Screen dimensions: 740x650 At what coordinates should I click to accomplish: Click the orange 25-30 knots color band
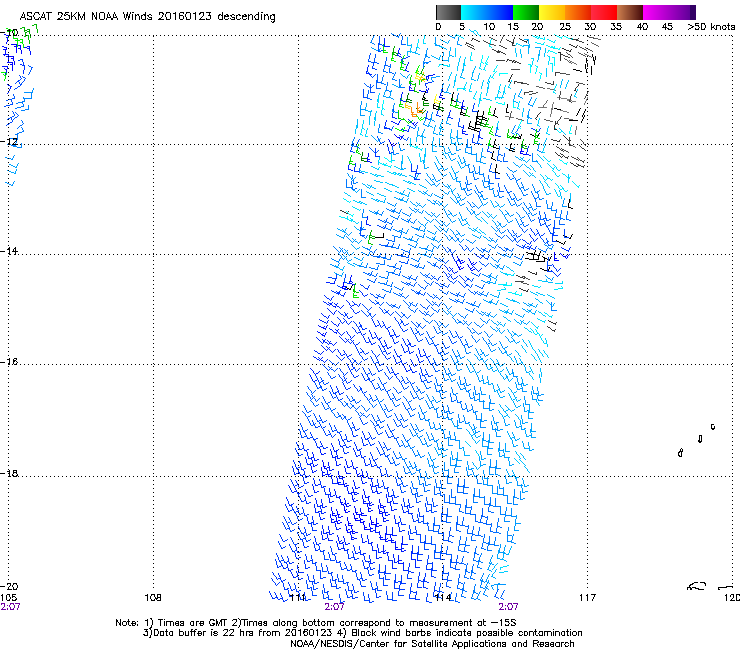[x=578, y=12]
